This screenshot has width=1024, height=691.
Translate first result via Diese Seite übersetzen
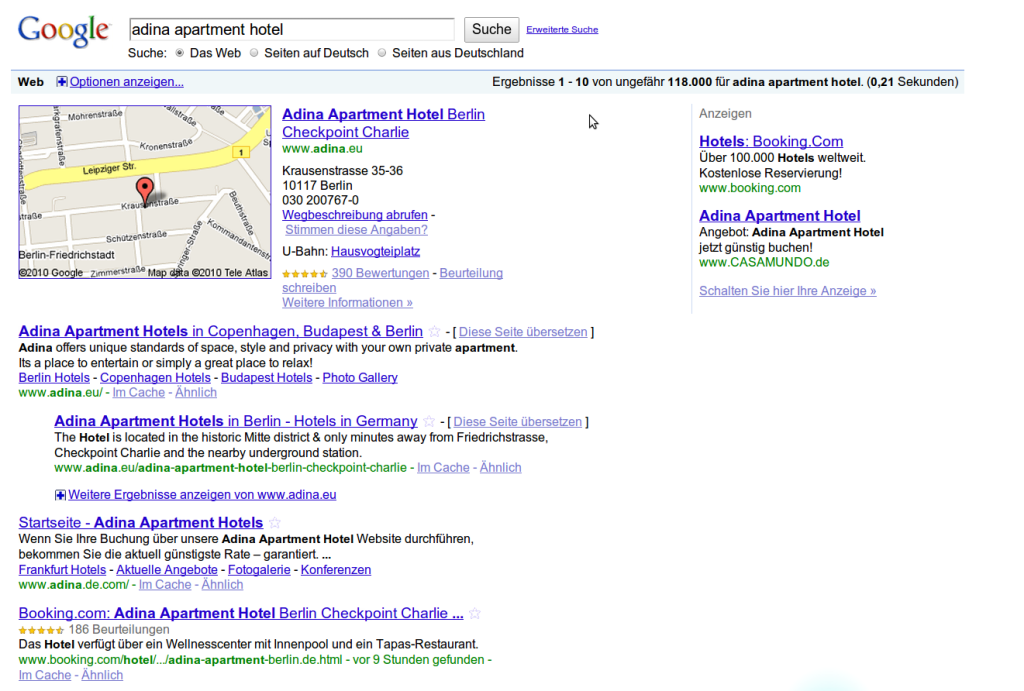click(x=523, y=332)
